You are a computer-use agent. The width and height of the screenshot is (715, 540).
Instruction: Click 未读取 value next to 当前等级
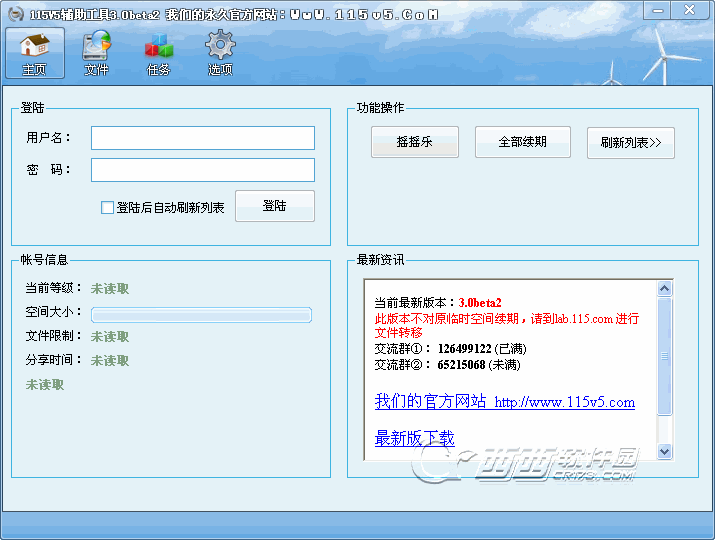(x=110, y=288)
